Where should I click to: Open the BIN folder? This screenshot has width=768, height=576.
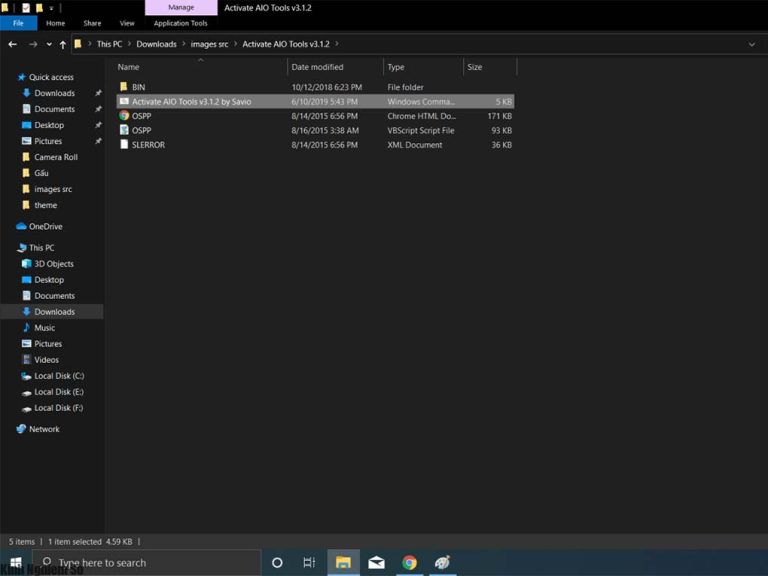pyautogui.click(x=138, y=87)
